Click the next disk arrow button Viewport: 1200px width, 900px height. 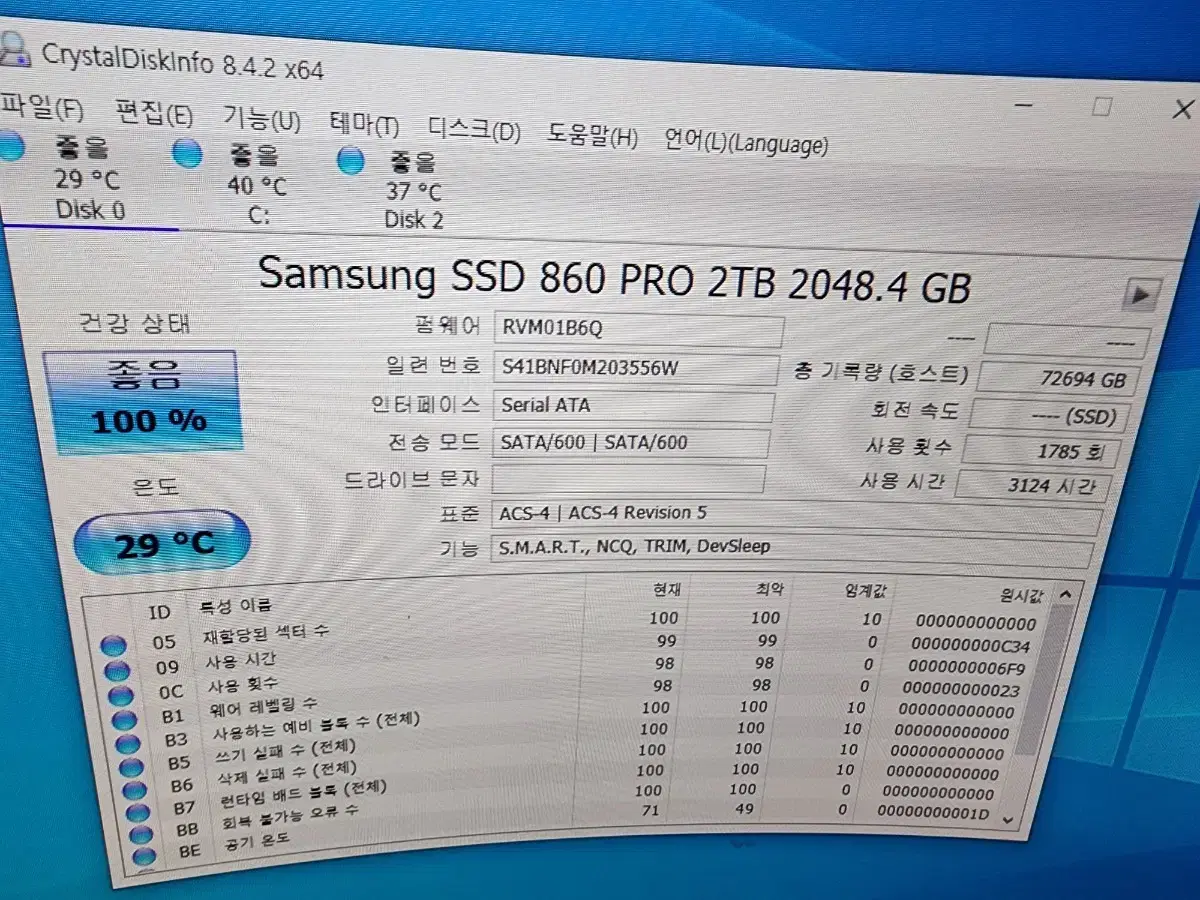pyautogui.click(x=1140, y=295)
